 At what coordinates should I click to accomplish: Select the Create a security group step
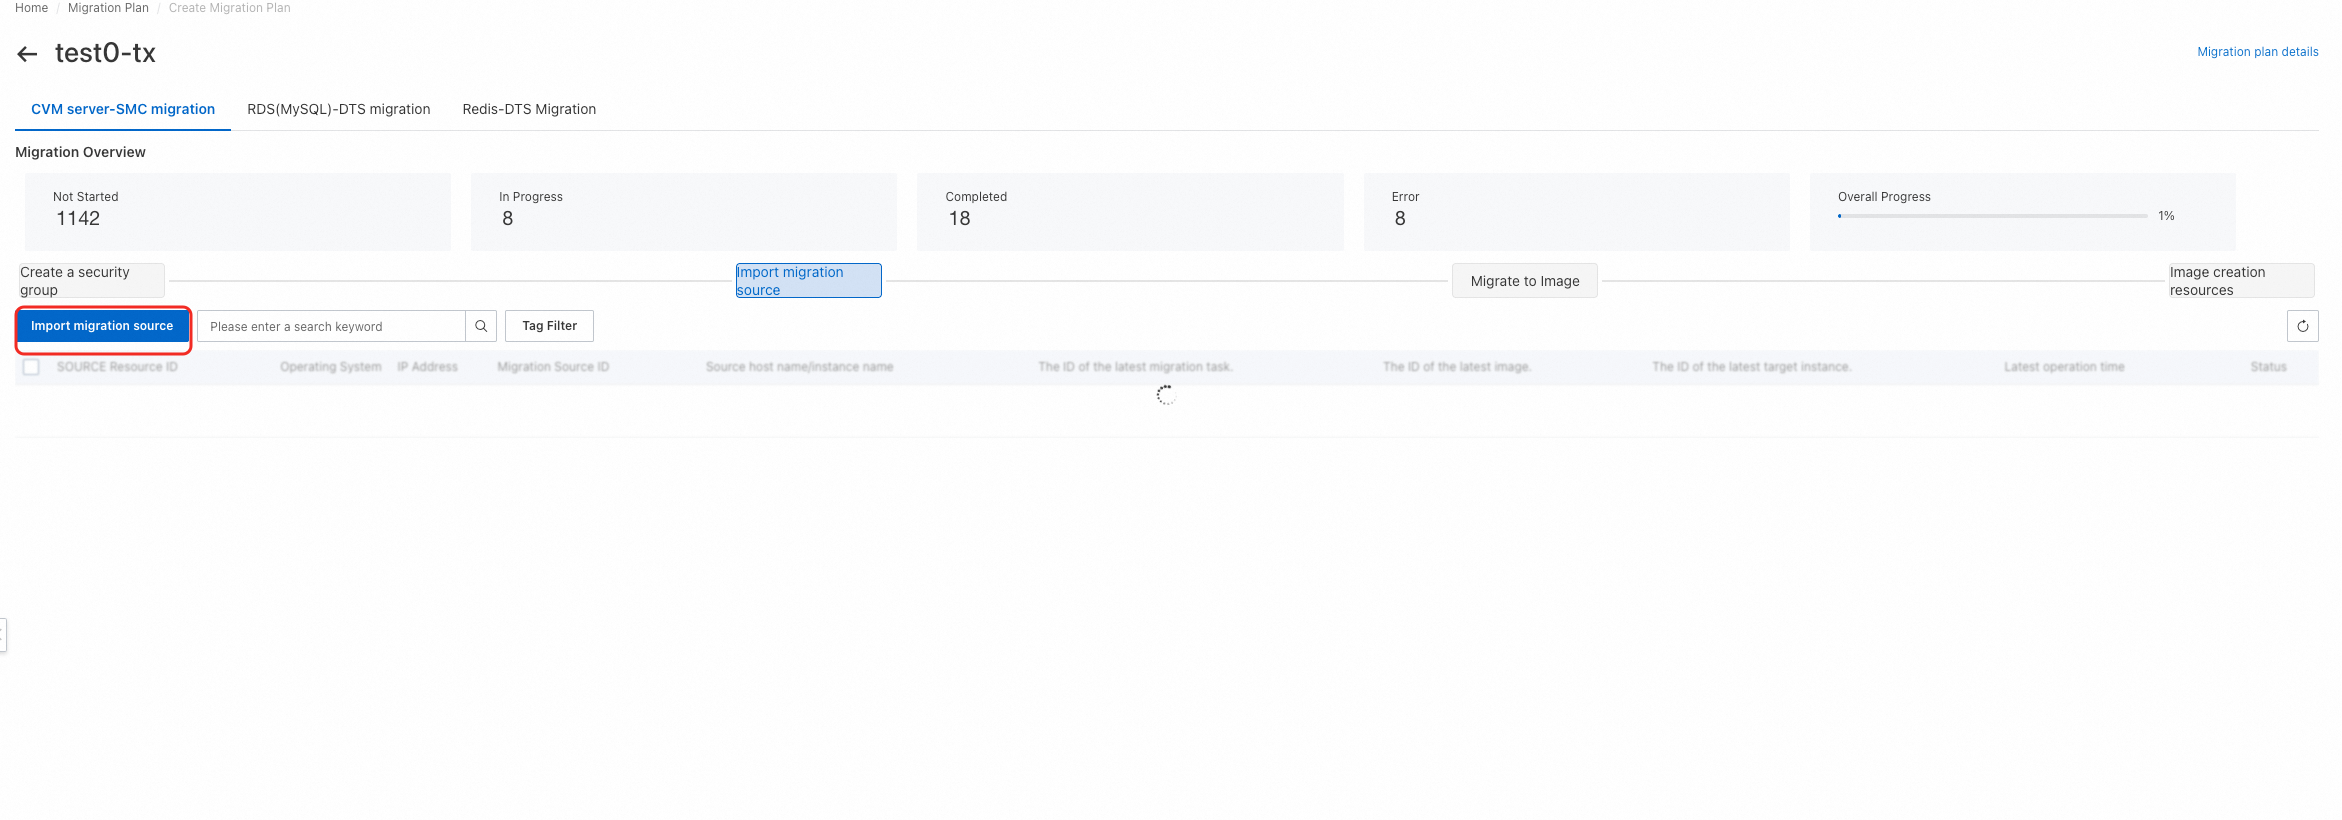click(91, 281)
